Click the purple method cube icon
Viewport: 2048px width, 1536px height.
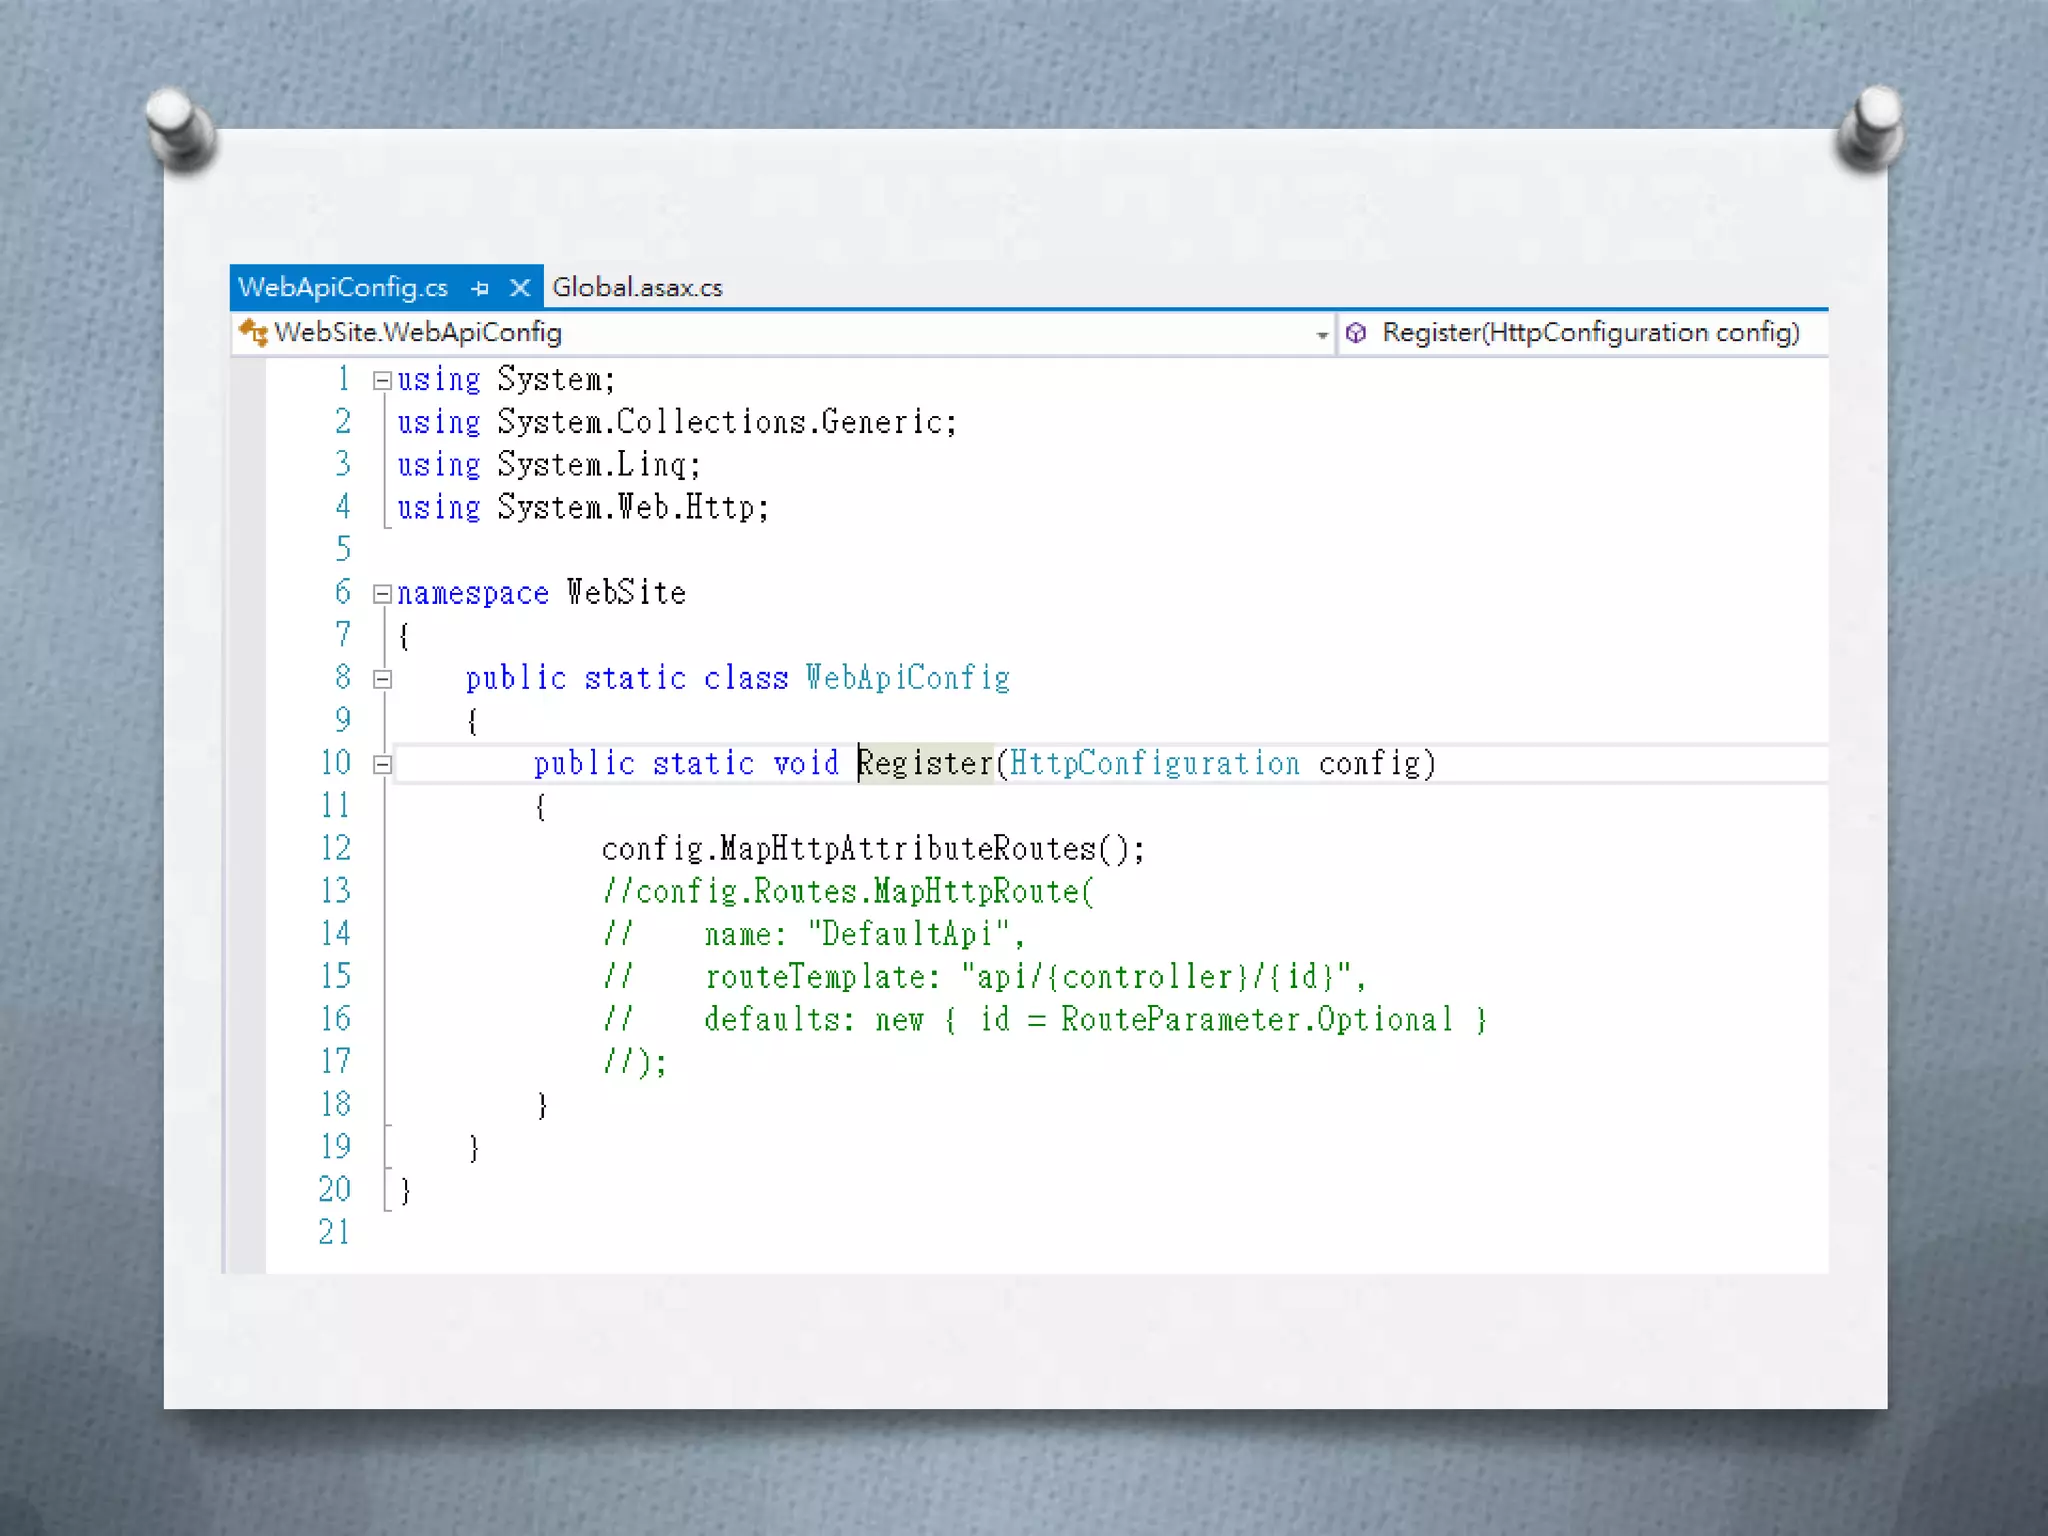(x=1356, y=332)
